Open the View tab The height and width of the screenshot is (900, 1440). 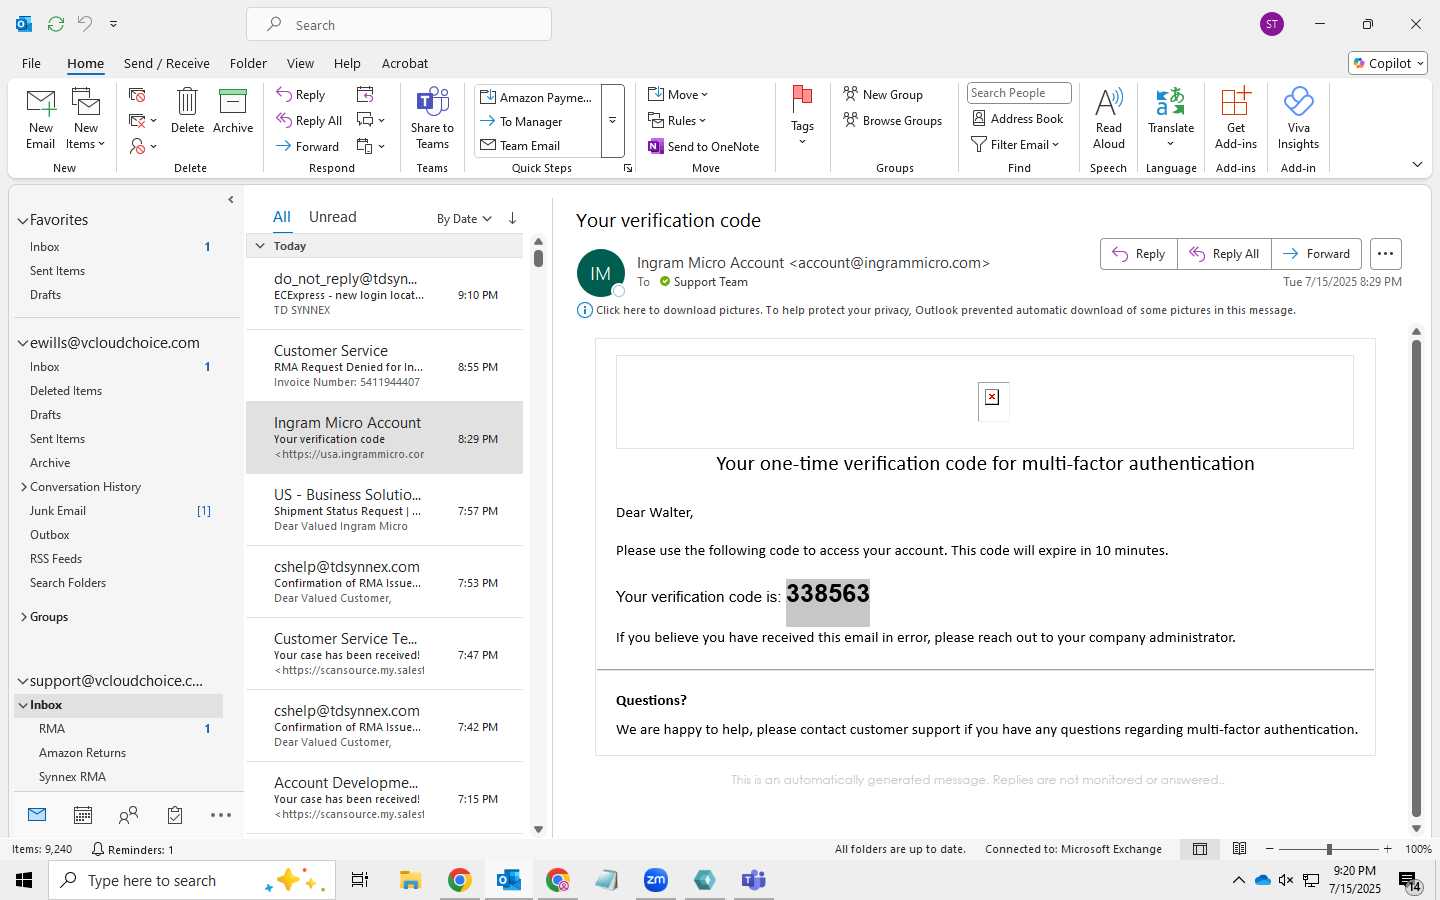point(300,63)
